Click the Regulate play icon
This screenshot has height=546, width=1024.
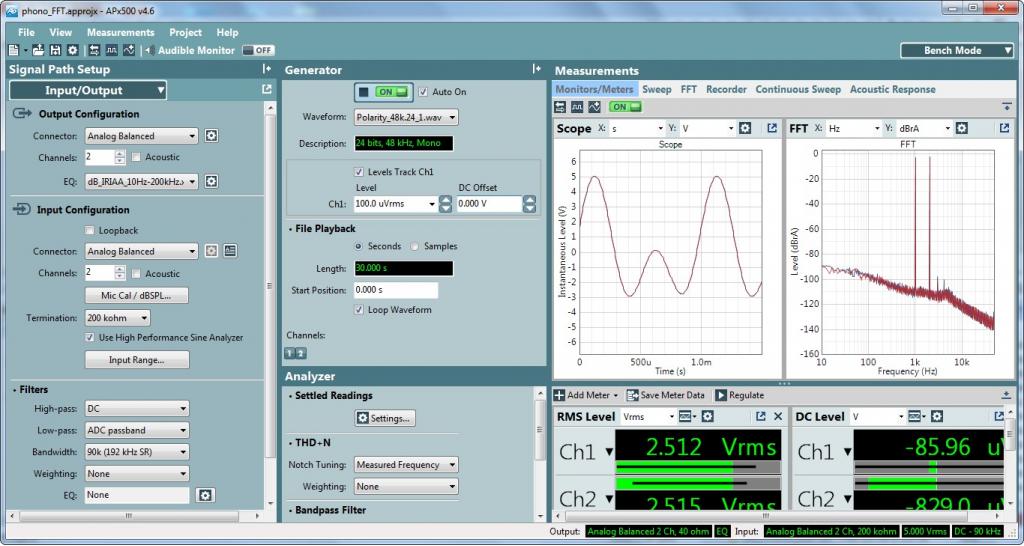[721, 395]
